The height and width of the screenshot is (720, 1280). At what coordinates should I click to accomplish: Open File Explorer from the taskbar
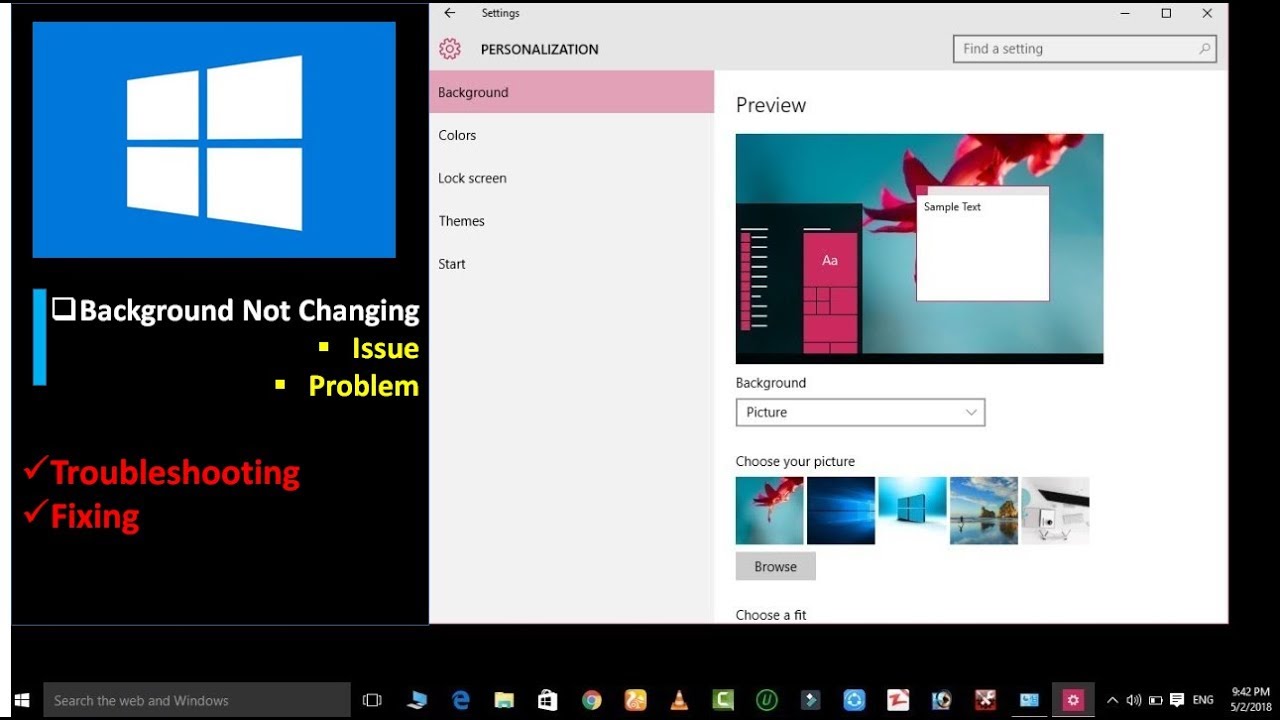[504, 700]
